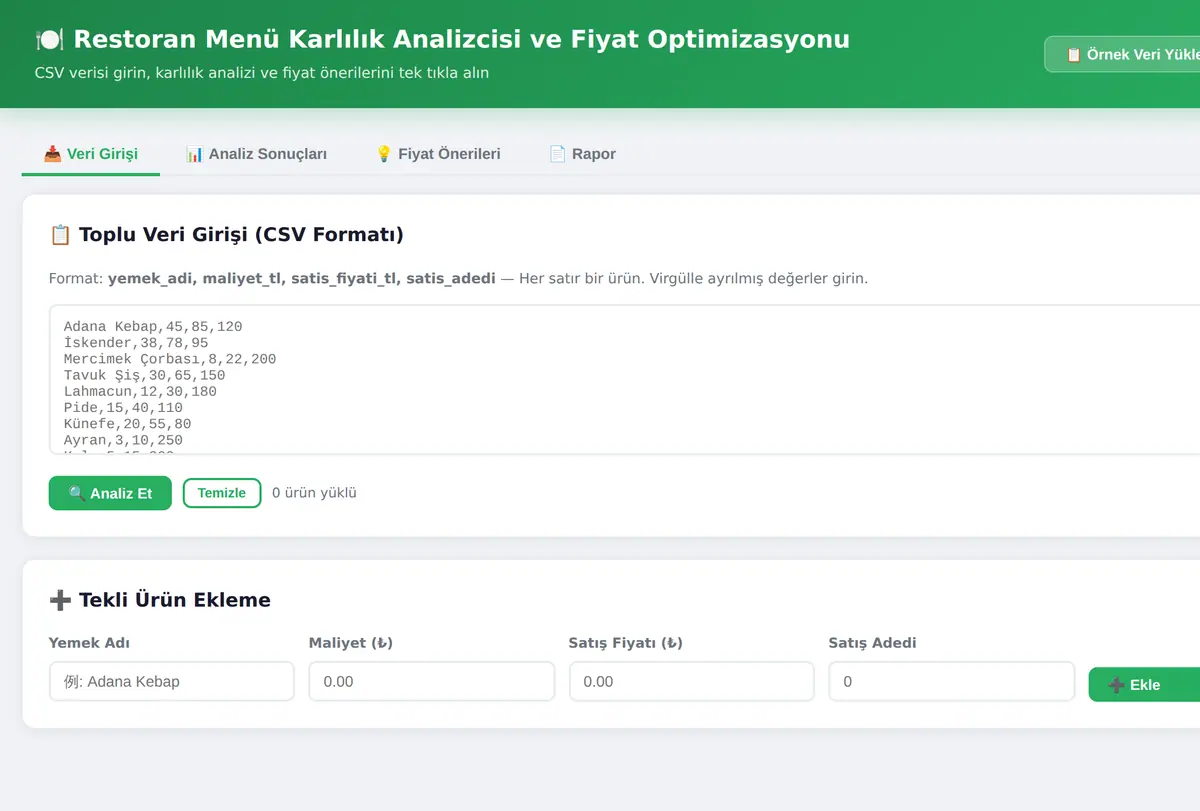This screenshot has height=811, width=1200.
Task: Click the Maliyet (₺) input field
Action: tap(432, 681)
